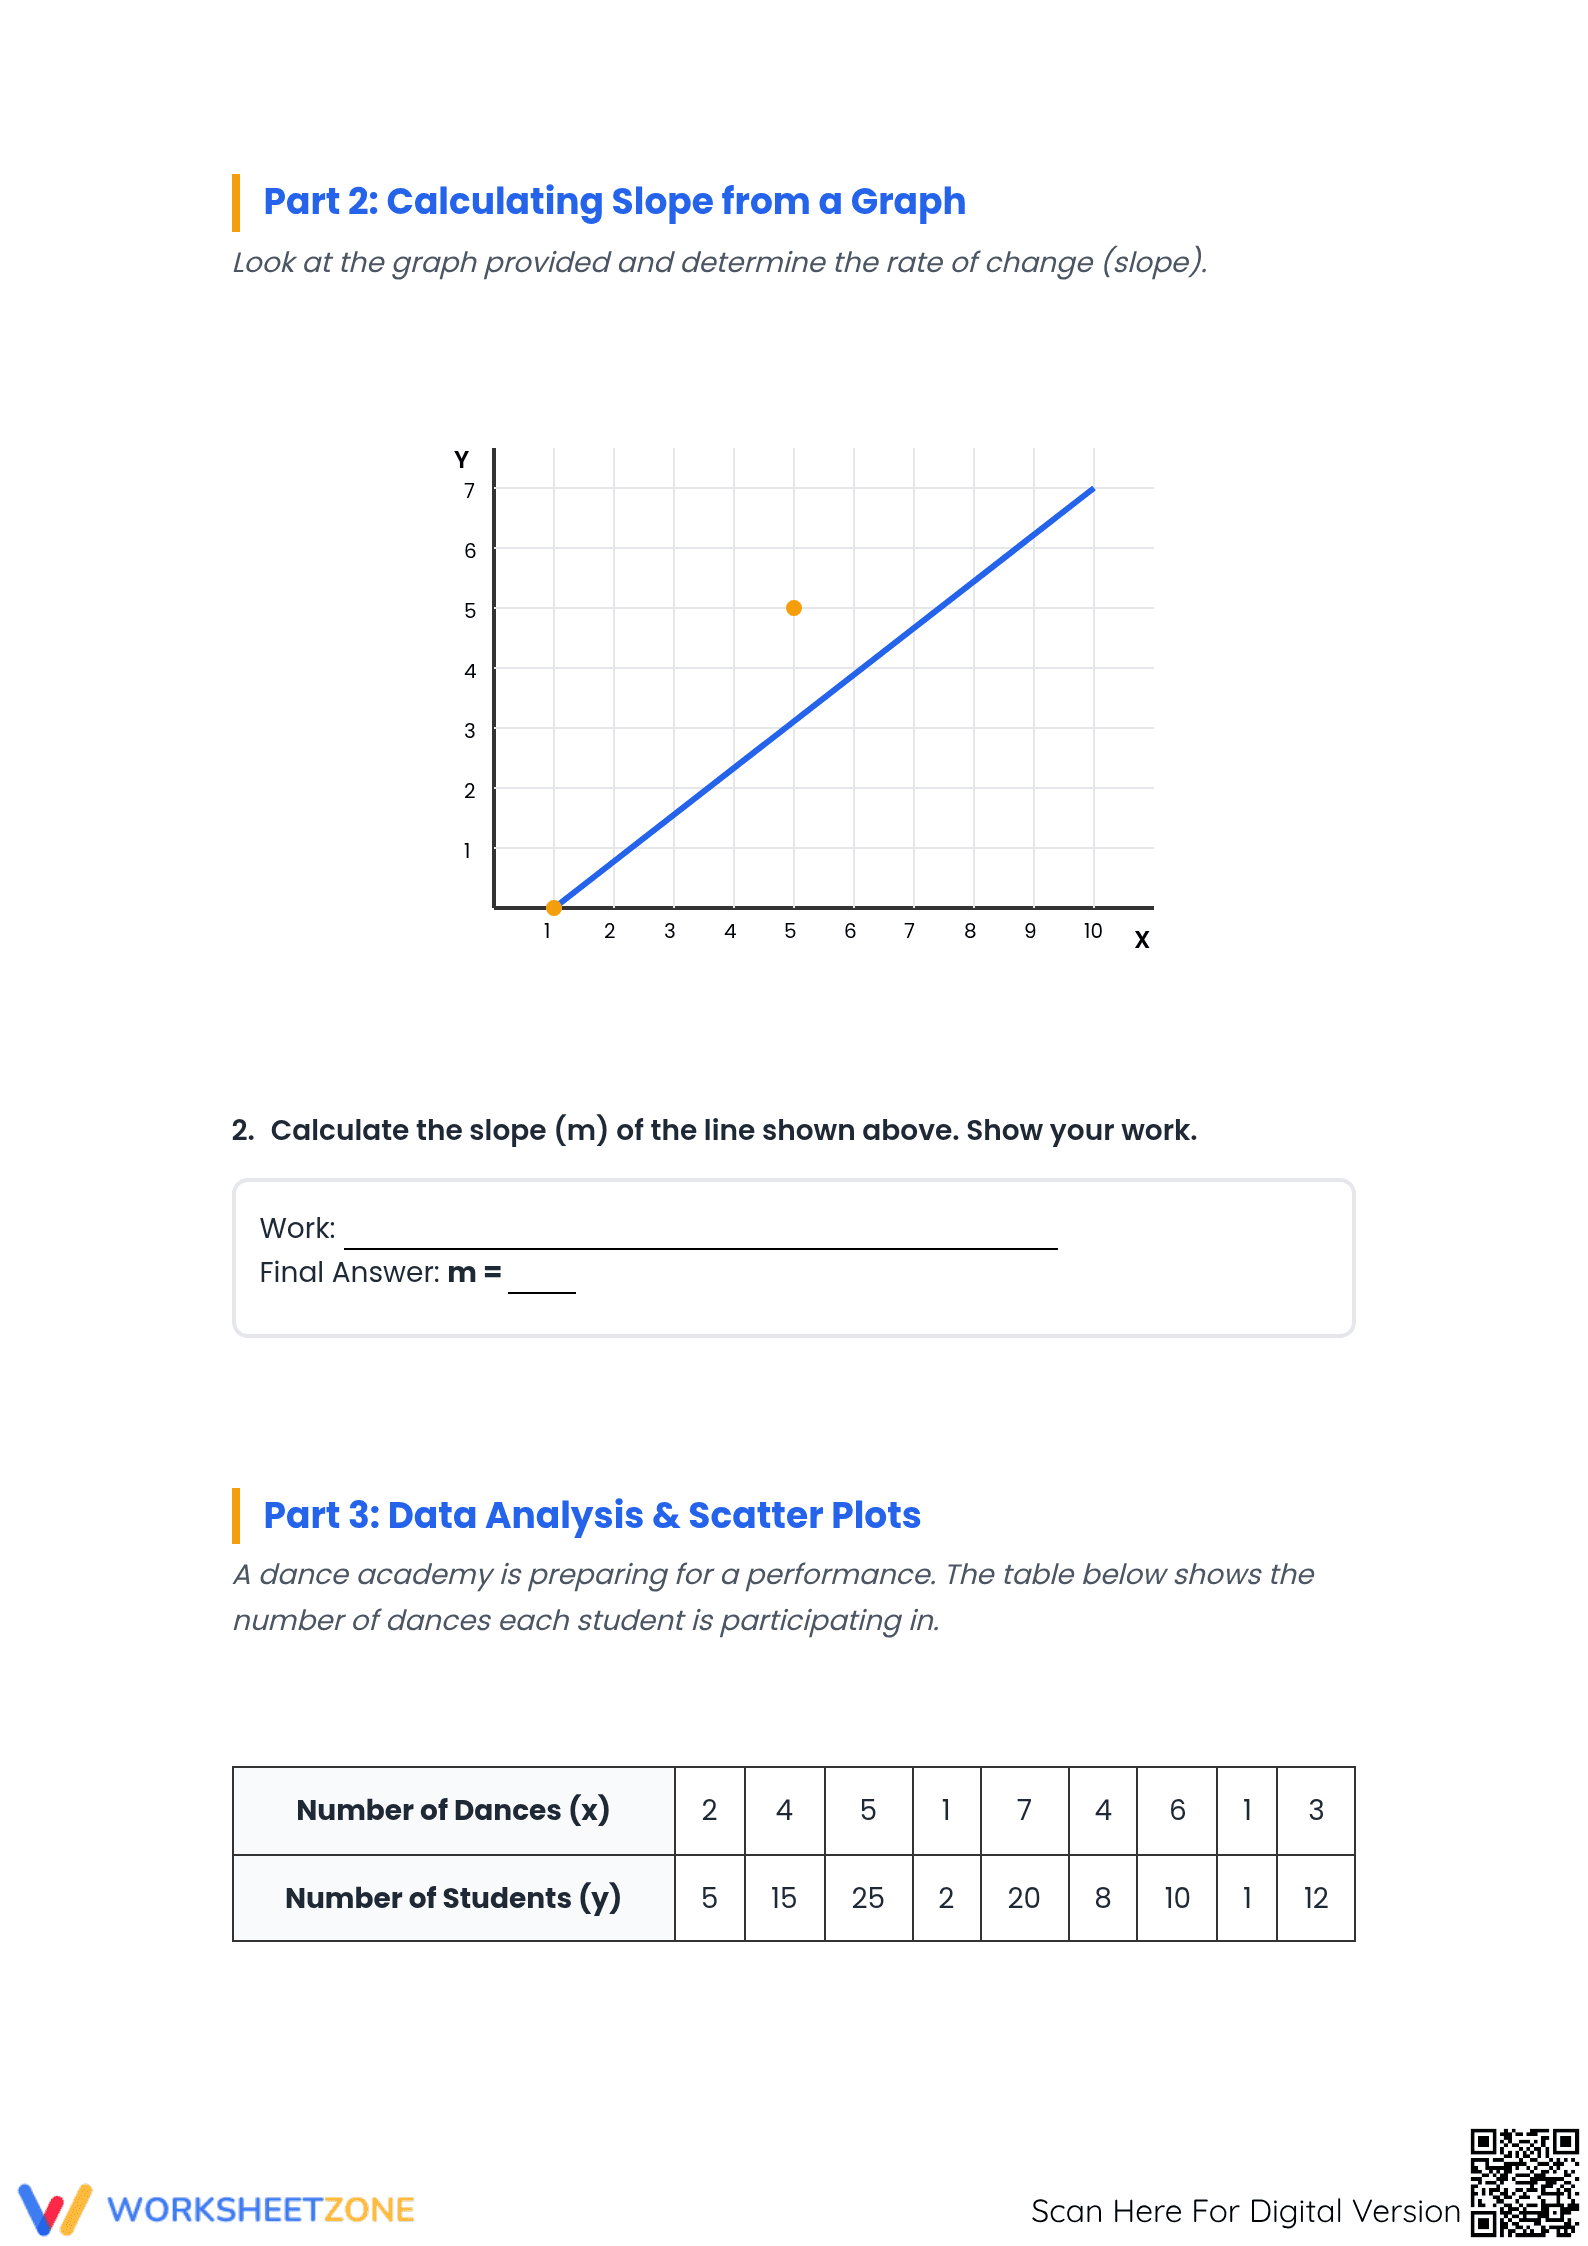Select the Part 3 heading text
The image size is (1588, 2246).
[x=591, y=1515]
